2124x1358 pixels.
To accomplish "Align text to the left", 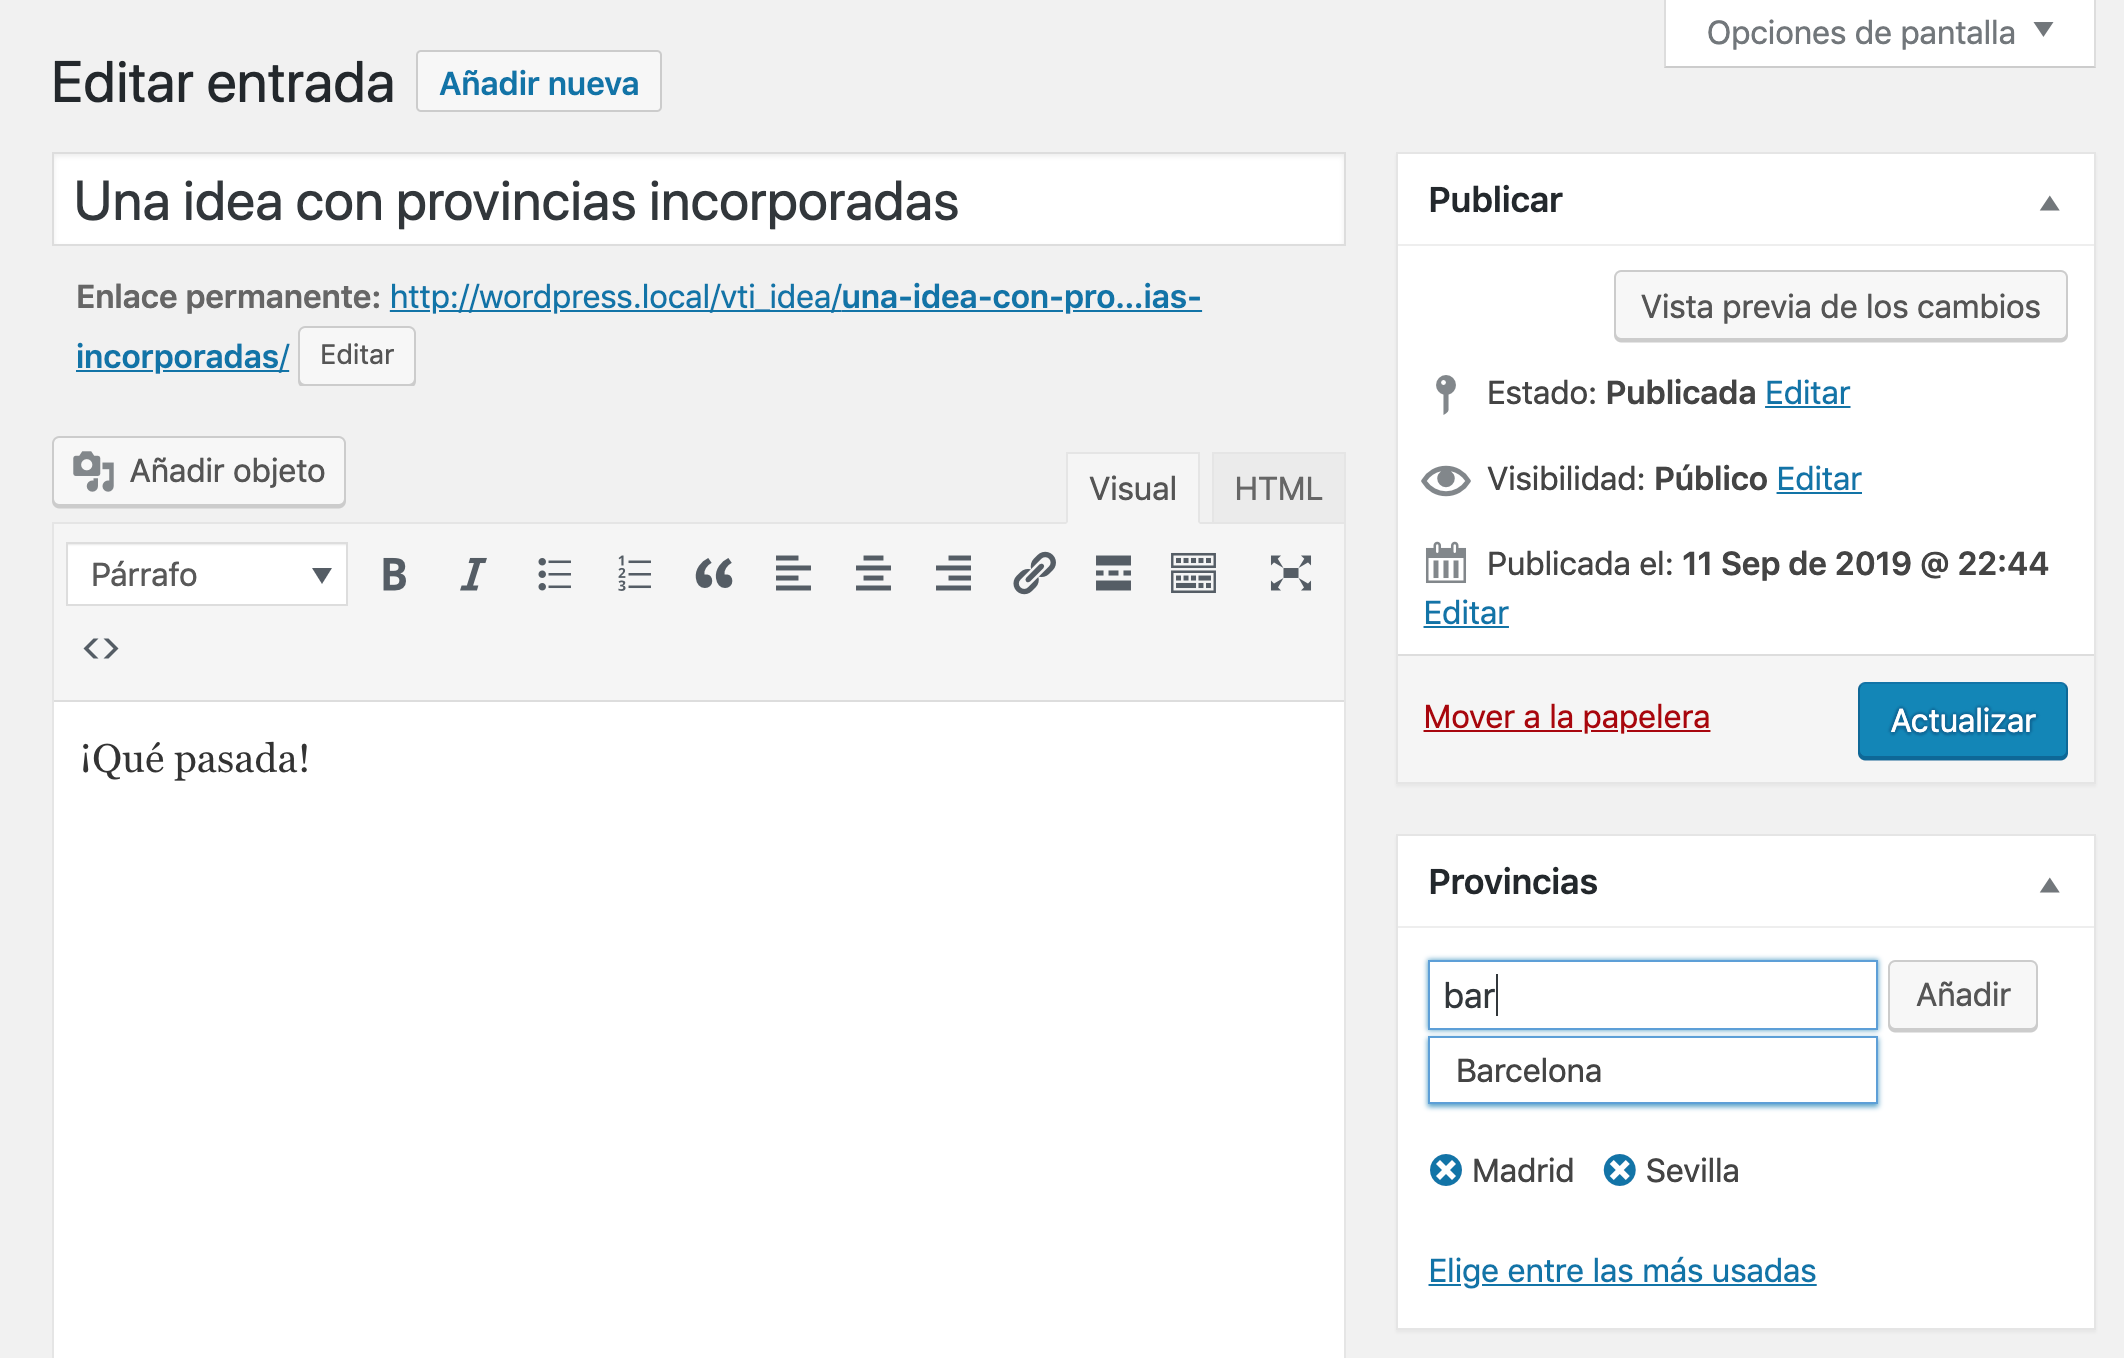I will pos(793,575).
